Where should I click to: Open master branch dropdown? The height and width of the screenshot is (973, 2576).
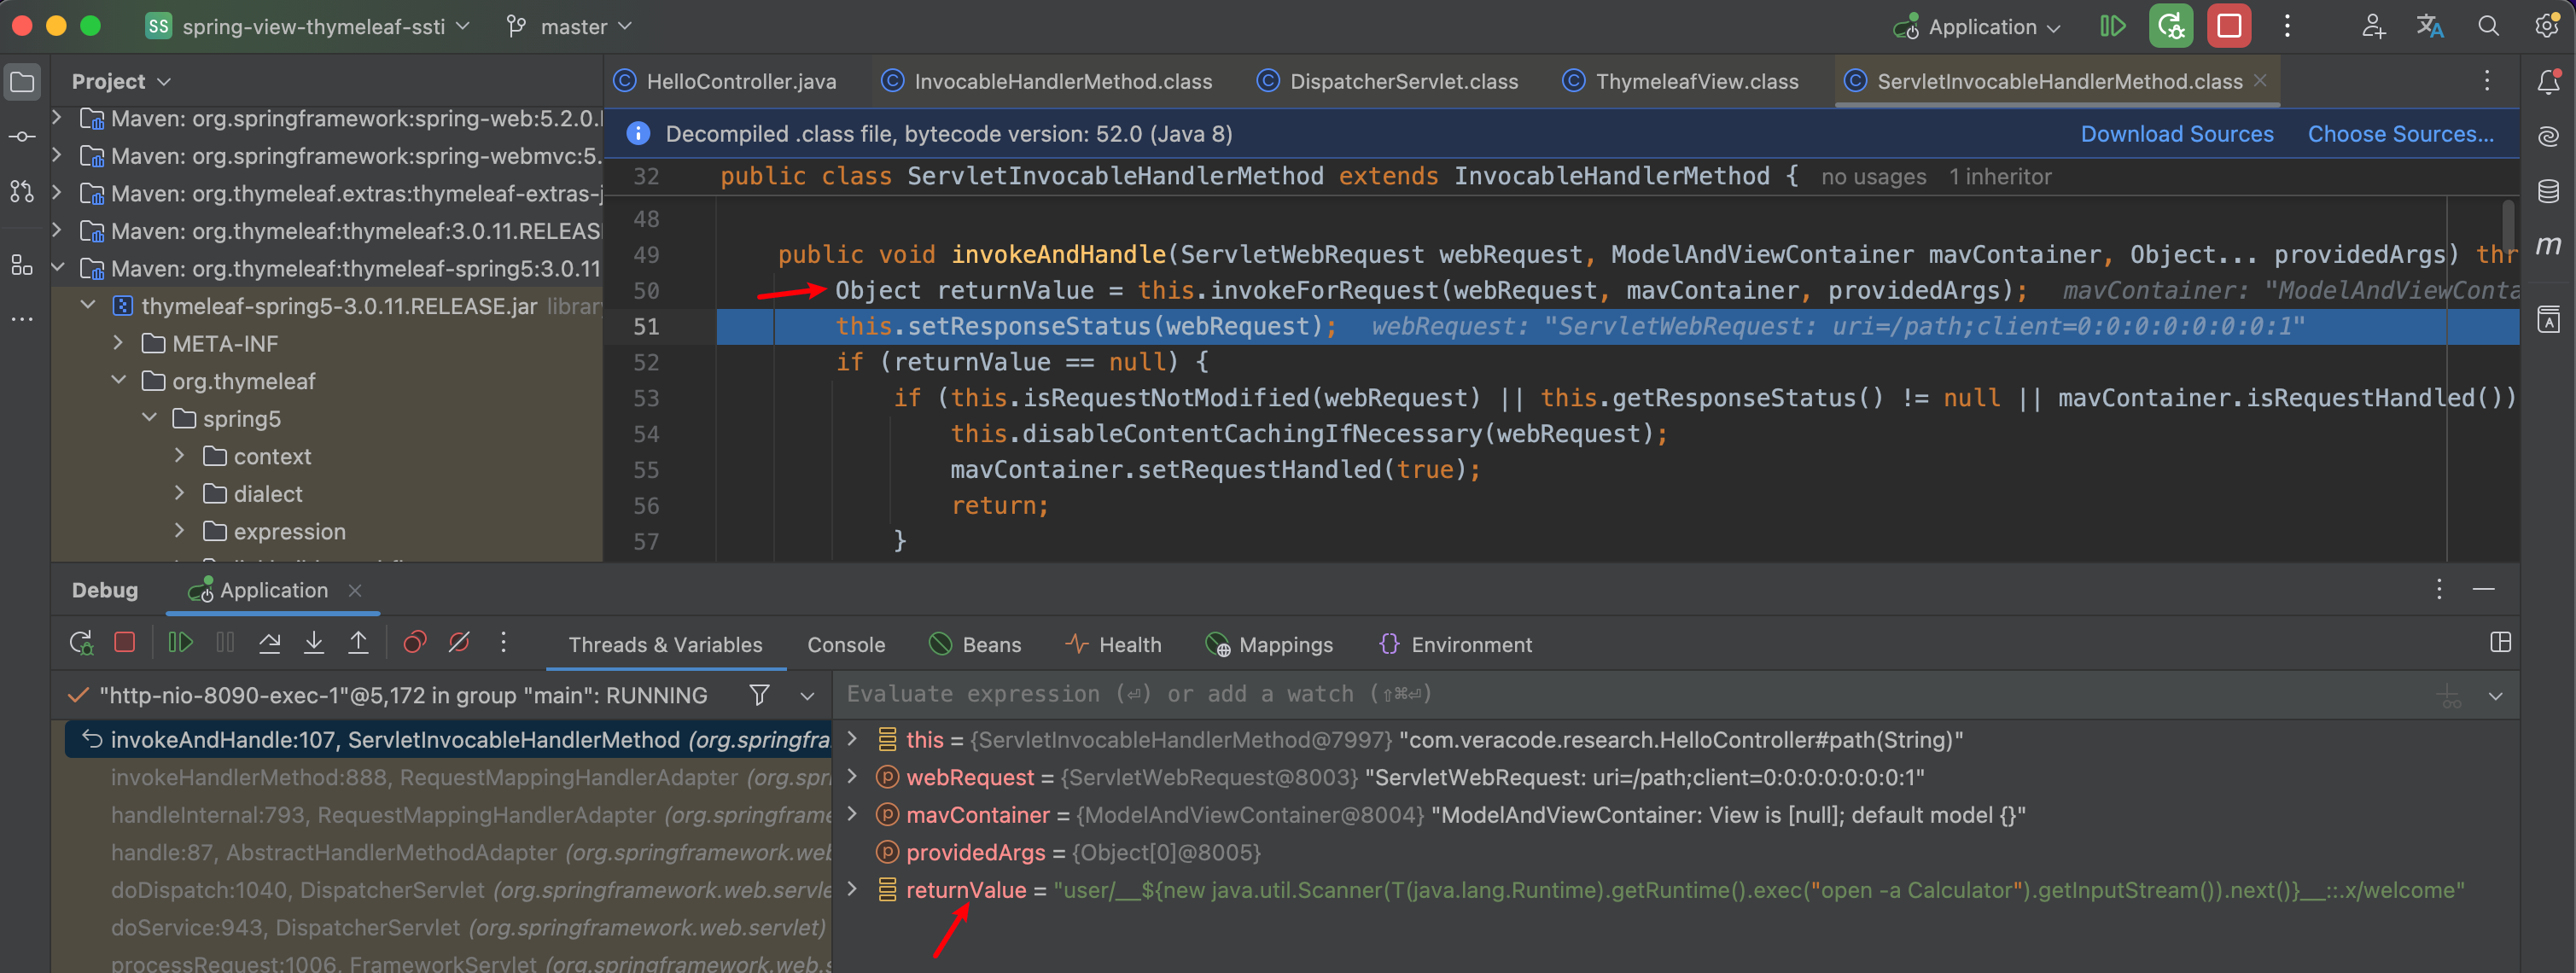[569, 27]
